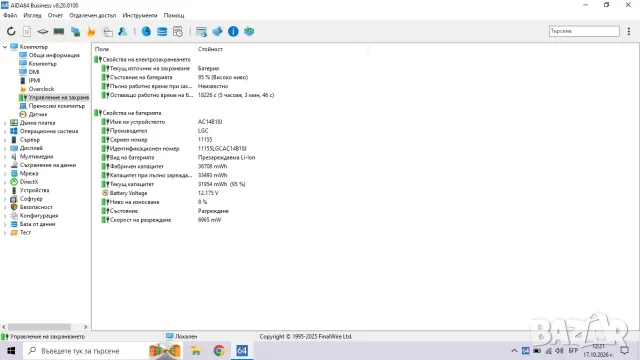
Task: Expand the Мрежа node
Action: (x=5, y=173)
